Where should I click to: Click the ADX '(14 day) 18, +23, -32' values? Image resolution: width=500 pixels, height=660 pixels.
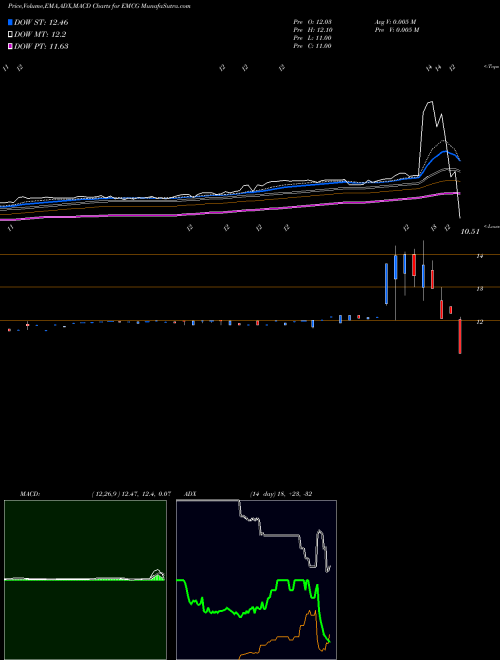click(281, 494)
